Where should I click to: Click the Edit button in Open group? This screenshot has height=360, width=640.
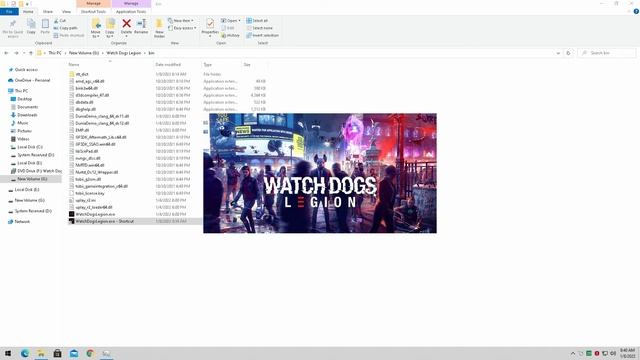click(x=228, y=28)
